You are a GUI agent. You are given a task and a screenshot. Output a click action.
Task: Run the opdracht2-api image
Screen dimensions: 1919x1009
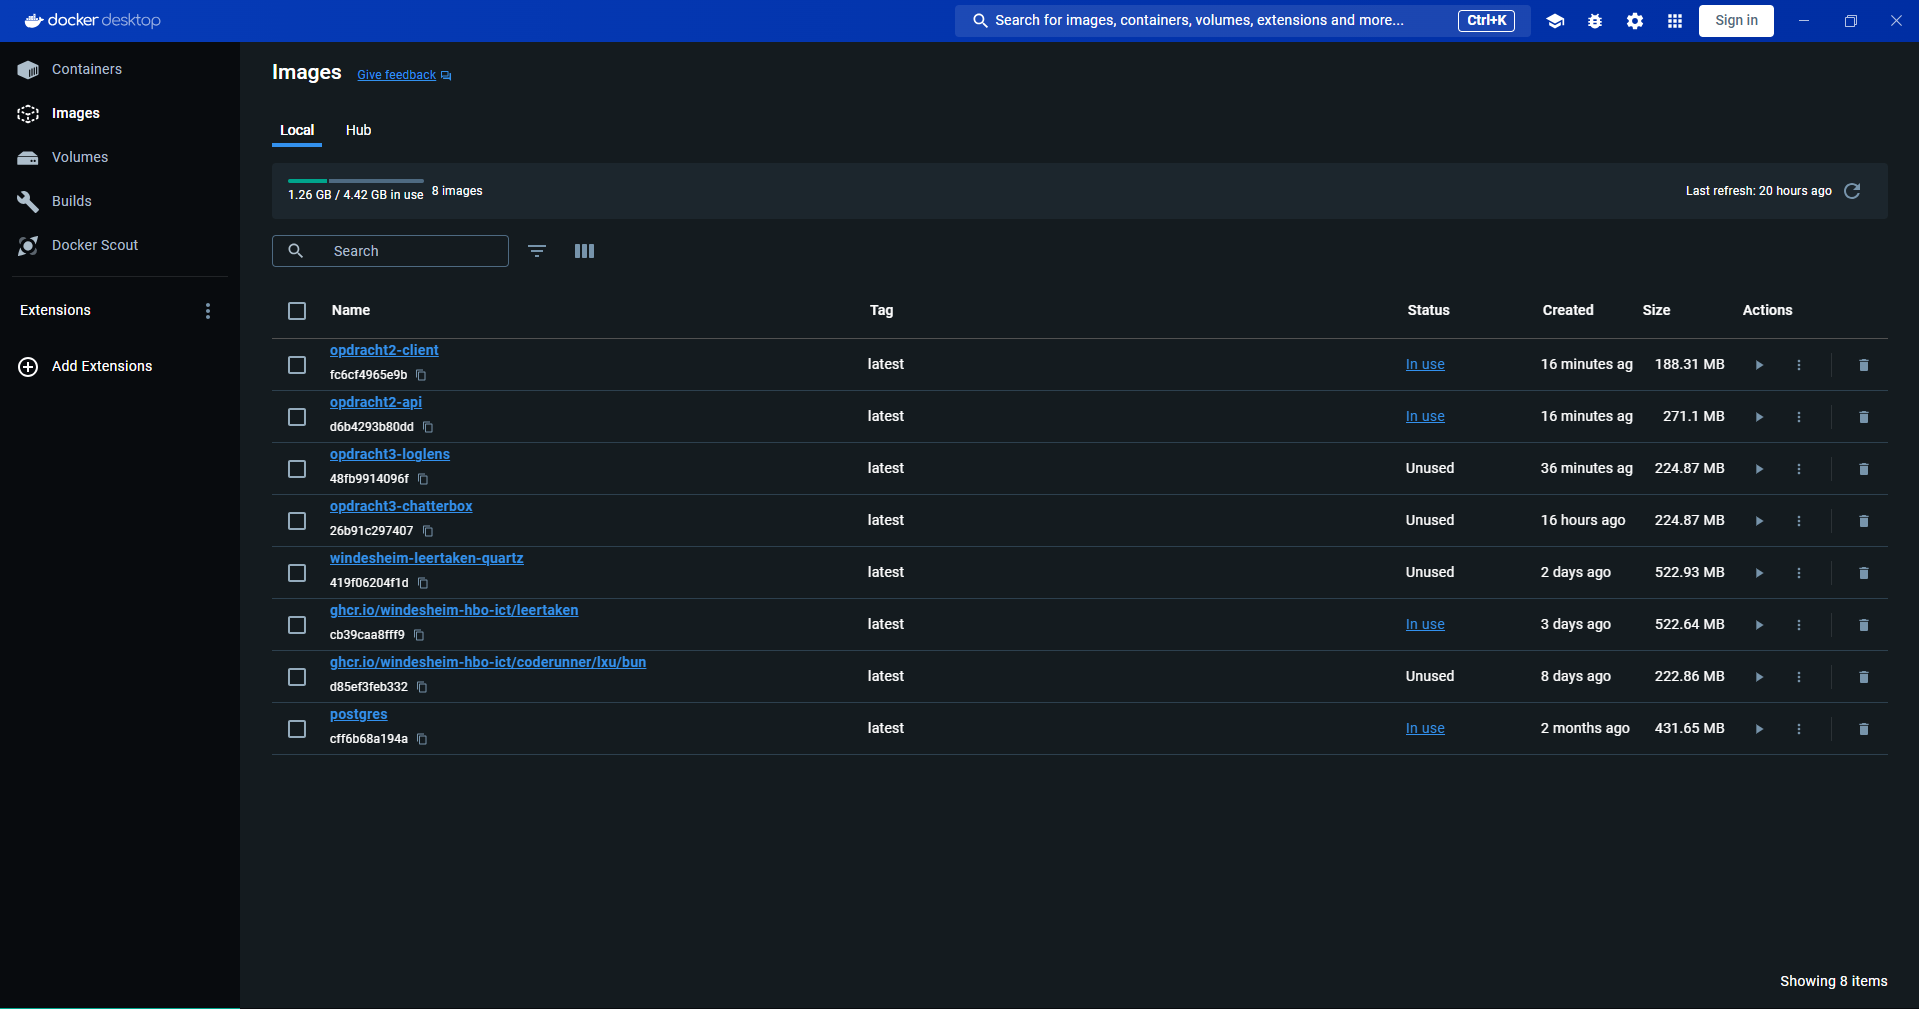1759,417
